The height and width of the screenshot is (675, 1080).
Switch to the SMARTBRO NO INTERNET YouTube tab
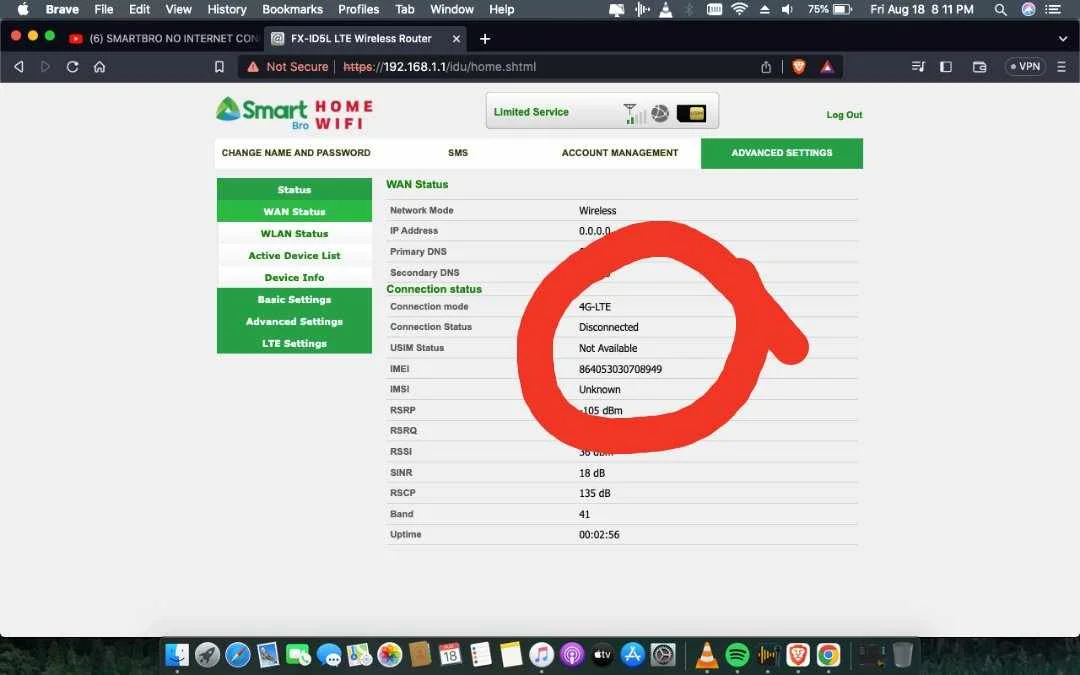(164, 39)
